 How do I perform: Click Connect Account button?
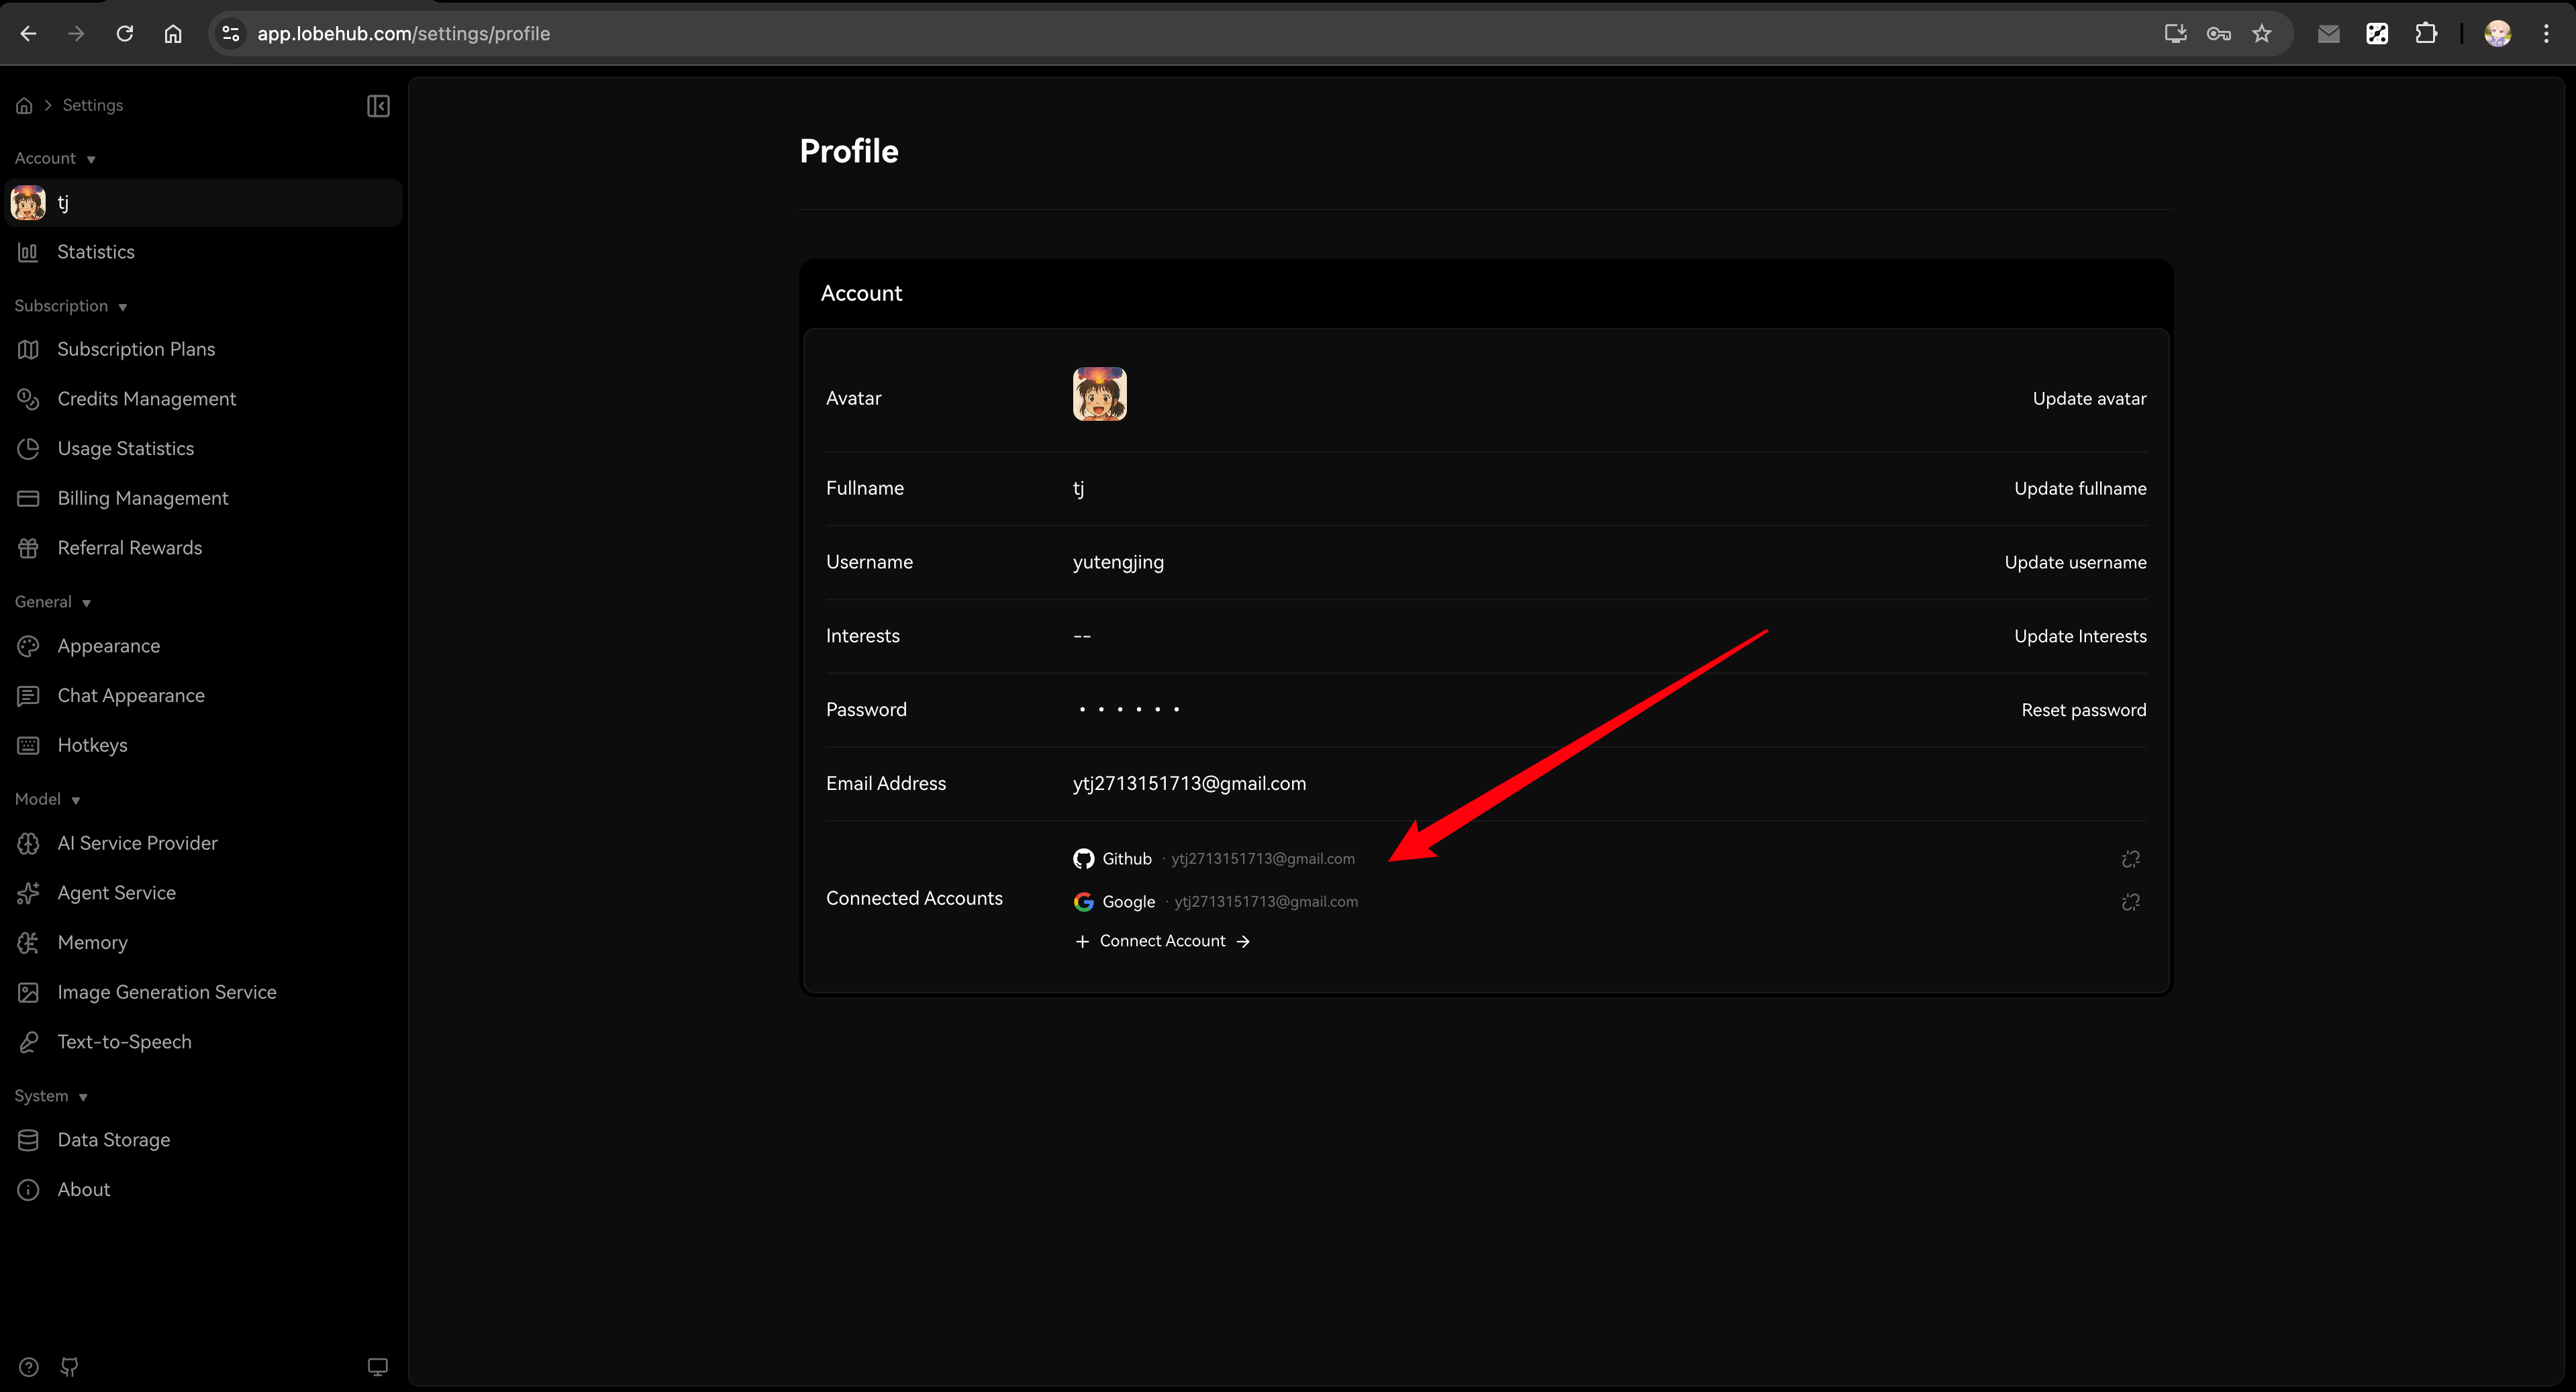[x=1162, y=941]
